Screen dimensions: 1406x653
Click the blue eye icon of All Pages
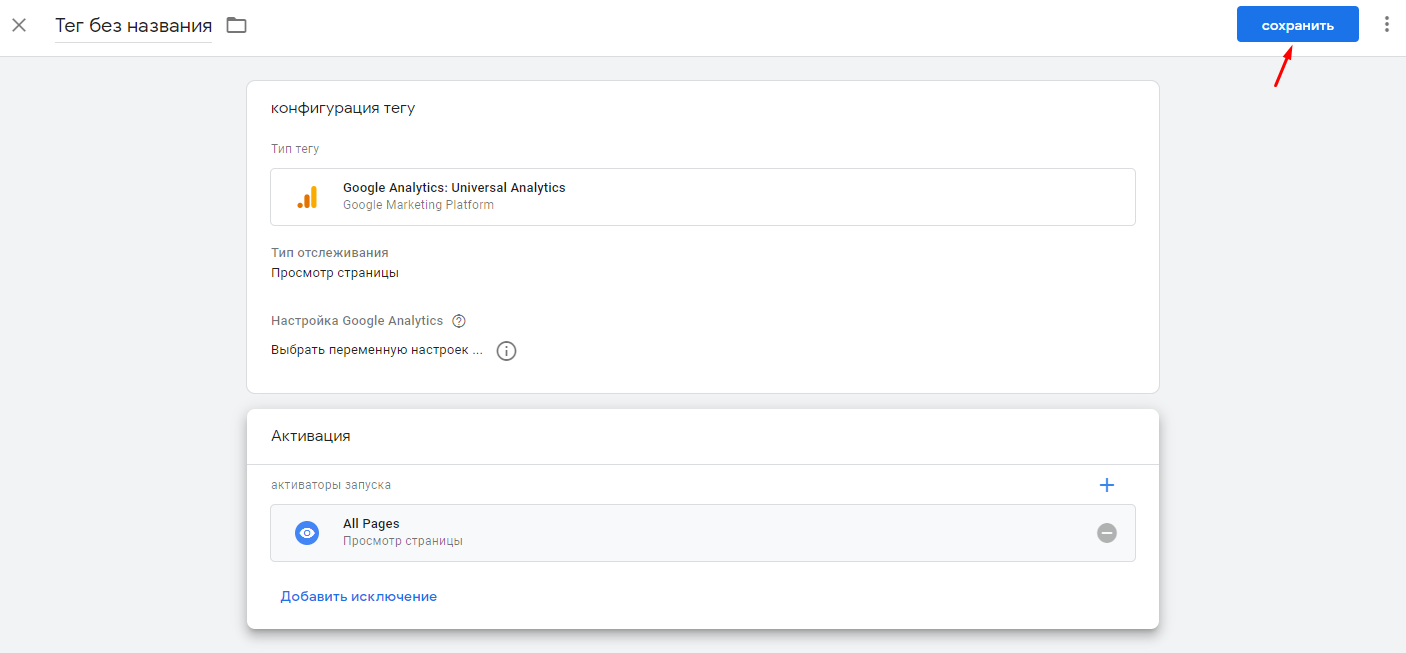point(307,533)
